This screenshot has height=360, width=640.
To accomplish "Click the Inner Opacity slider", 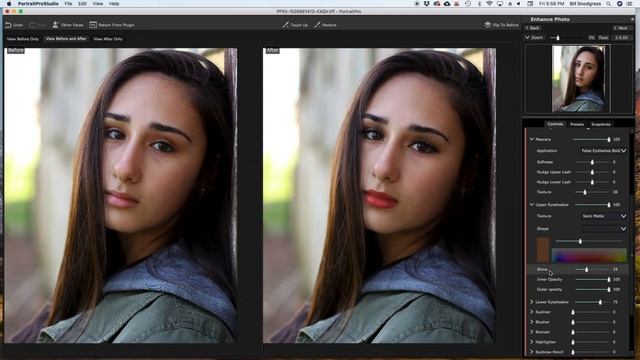I will (x=593, y=280).
